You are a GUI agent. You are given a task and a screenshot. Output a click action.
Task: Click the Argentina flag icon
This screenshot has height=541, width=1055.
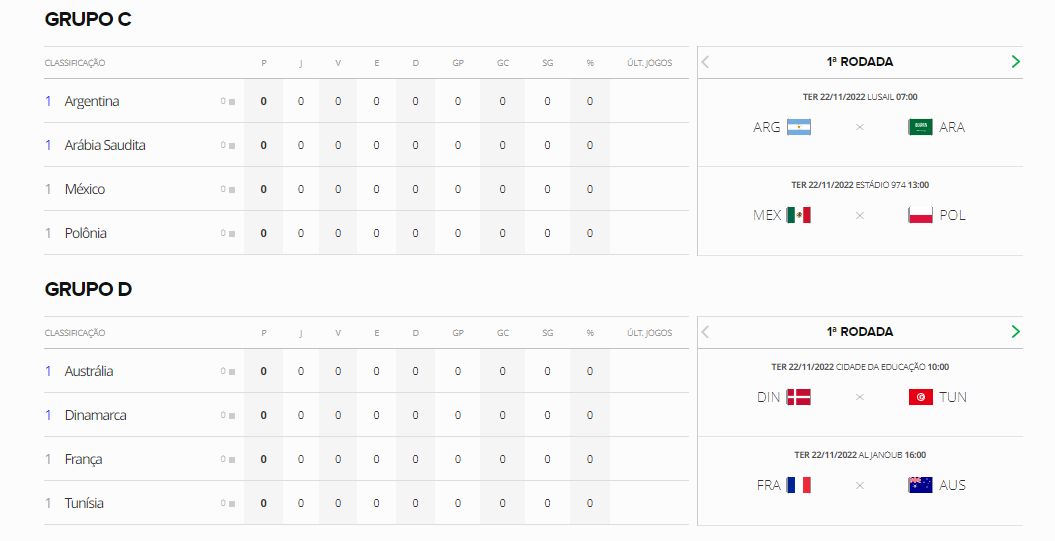tap(799, 127)
